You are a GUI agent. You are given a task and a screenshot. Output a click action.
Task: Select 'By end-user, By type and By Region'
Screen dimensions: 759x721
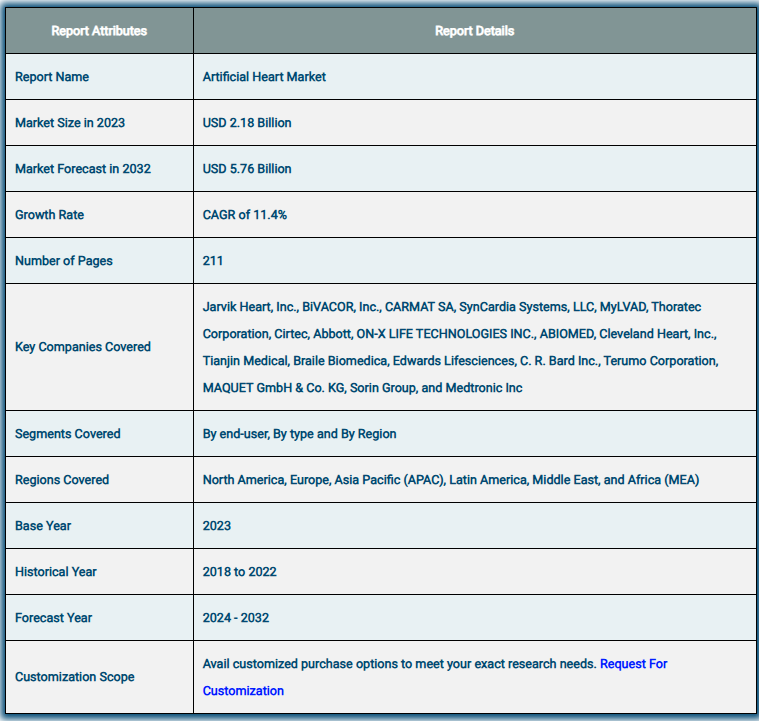click(299, 434)
